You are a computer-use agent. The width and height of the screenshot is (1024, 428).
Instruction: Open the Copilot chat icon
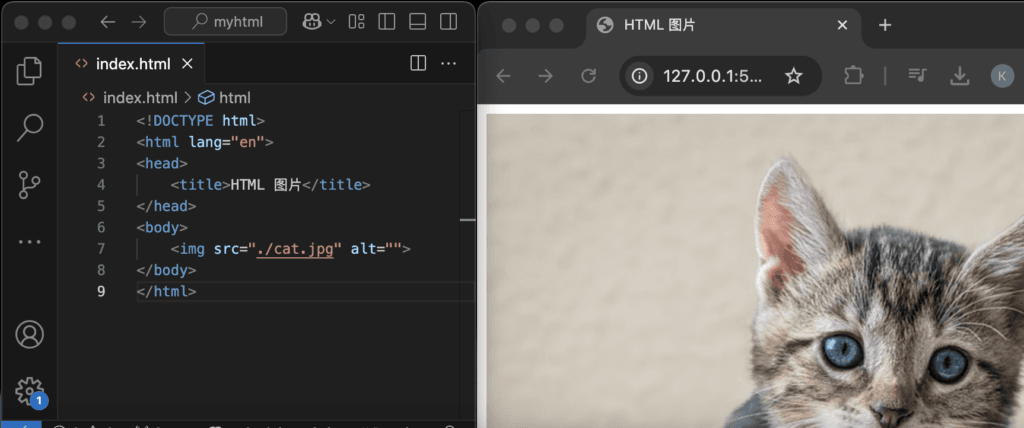coord(312,22)
